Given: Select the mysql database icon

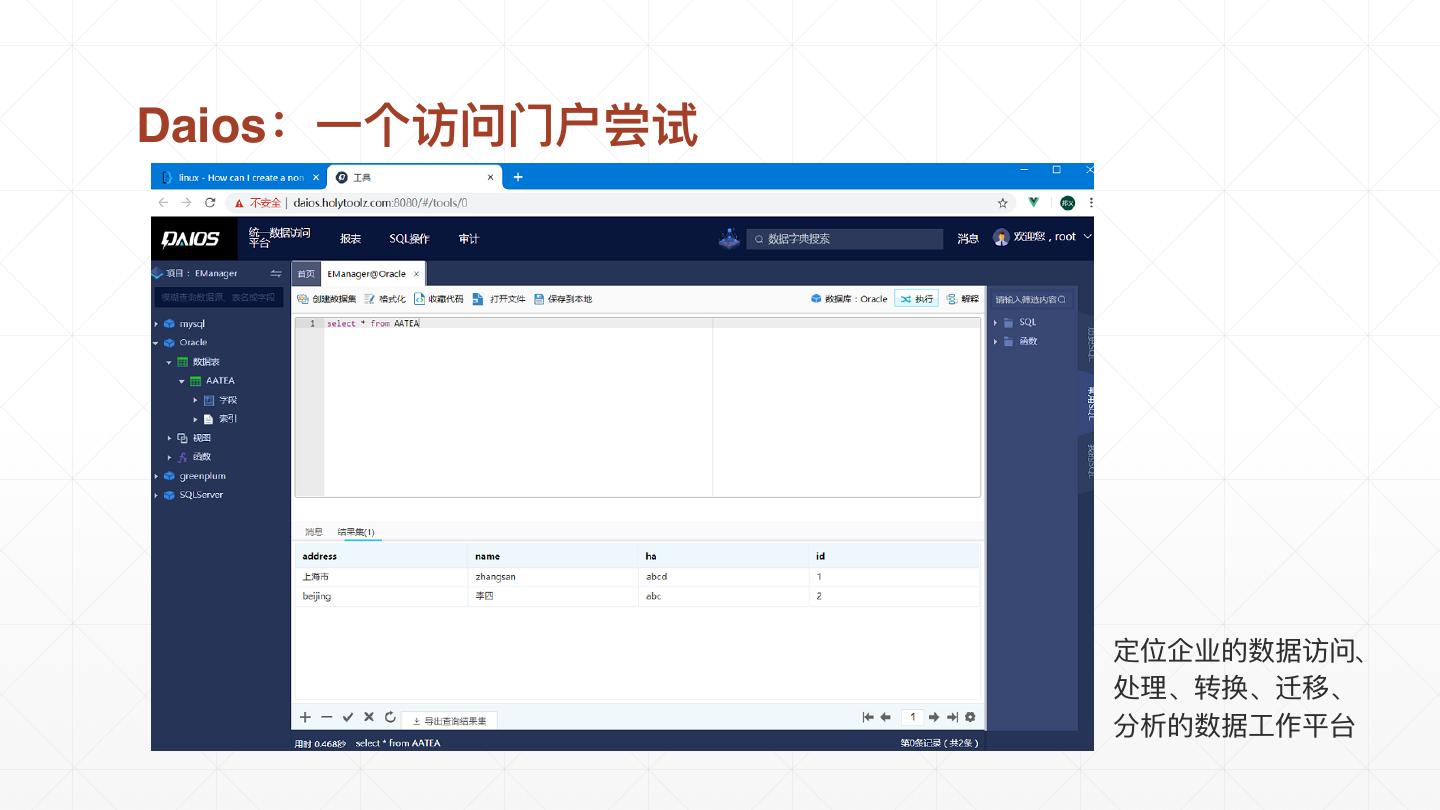Looking at the screenshot, I should (x=169, y=324).
